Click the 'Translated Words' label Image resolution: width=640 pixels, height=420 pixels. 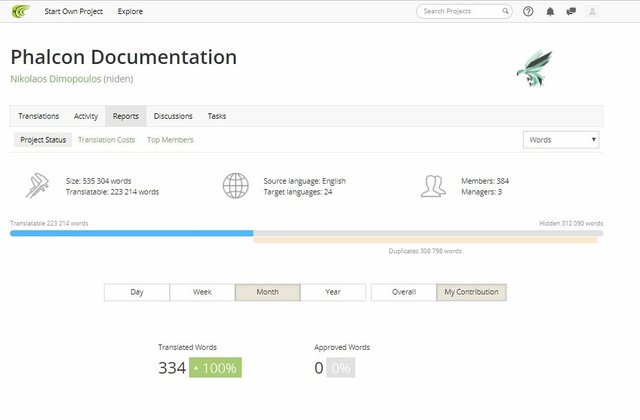click(187, 347)
